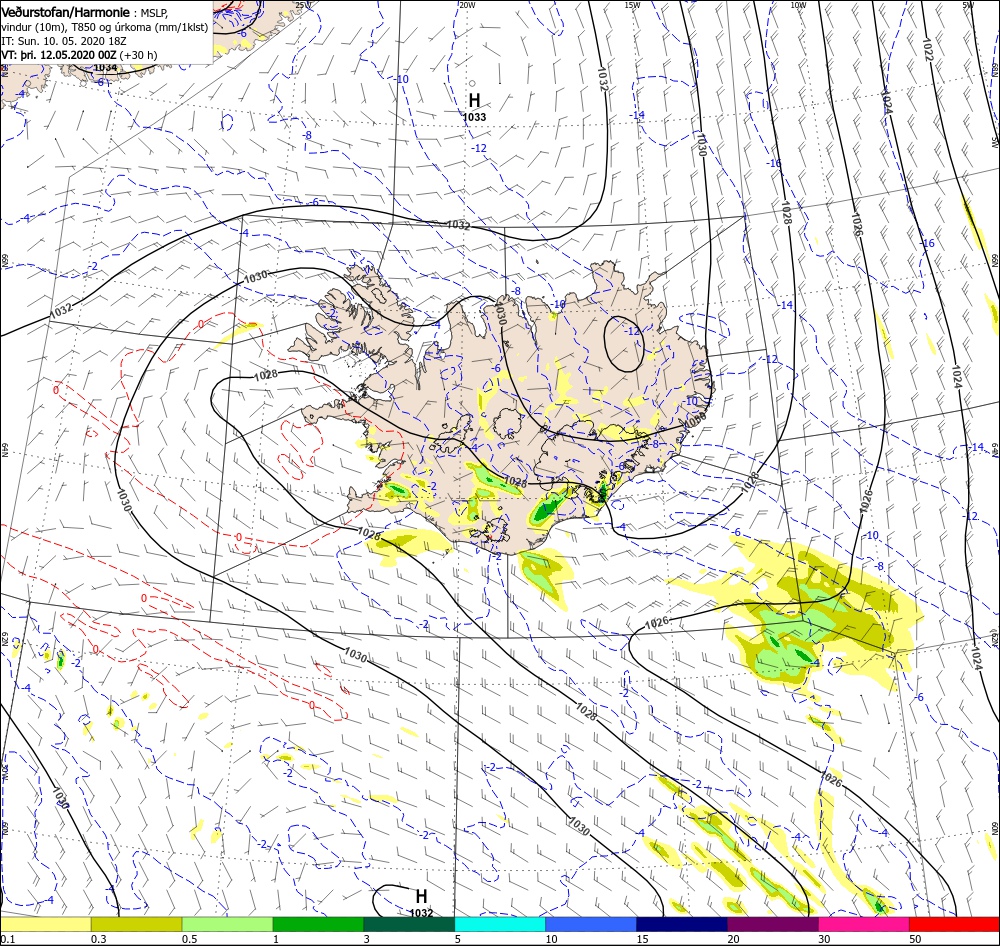Click the pale yellow 0.1–0.3 legend swatch

click(x=45, y=924)
